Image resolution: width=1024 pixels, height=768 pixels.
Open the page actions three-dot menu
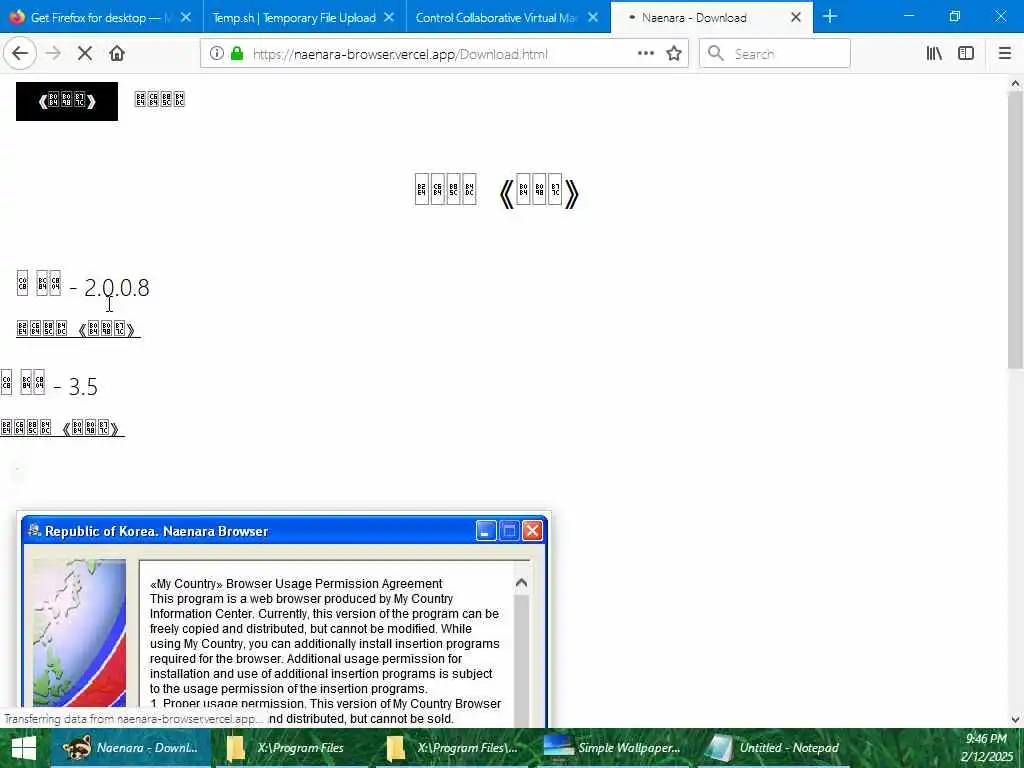(x=646, y=54)
